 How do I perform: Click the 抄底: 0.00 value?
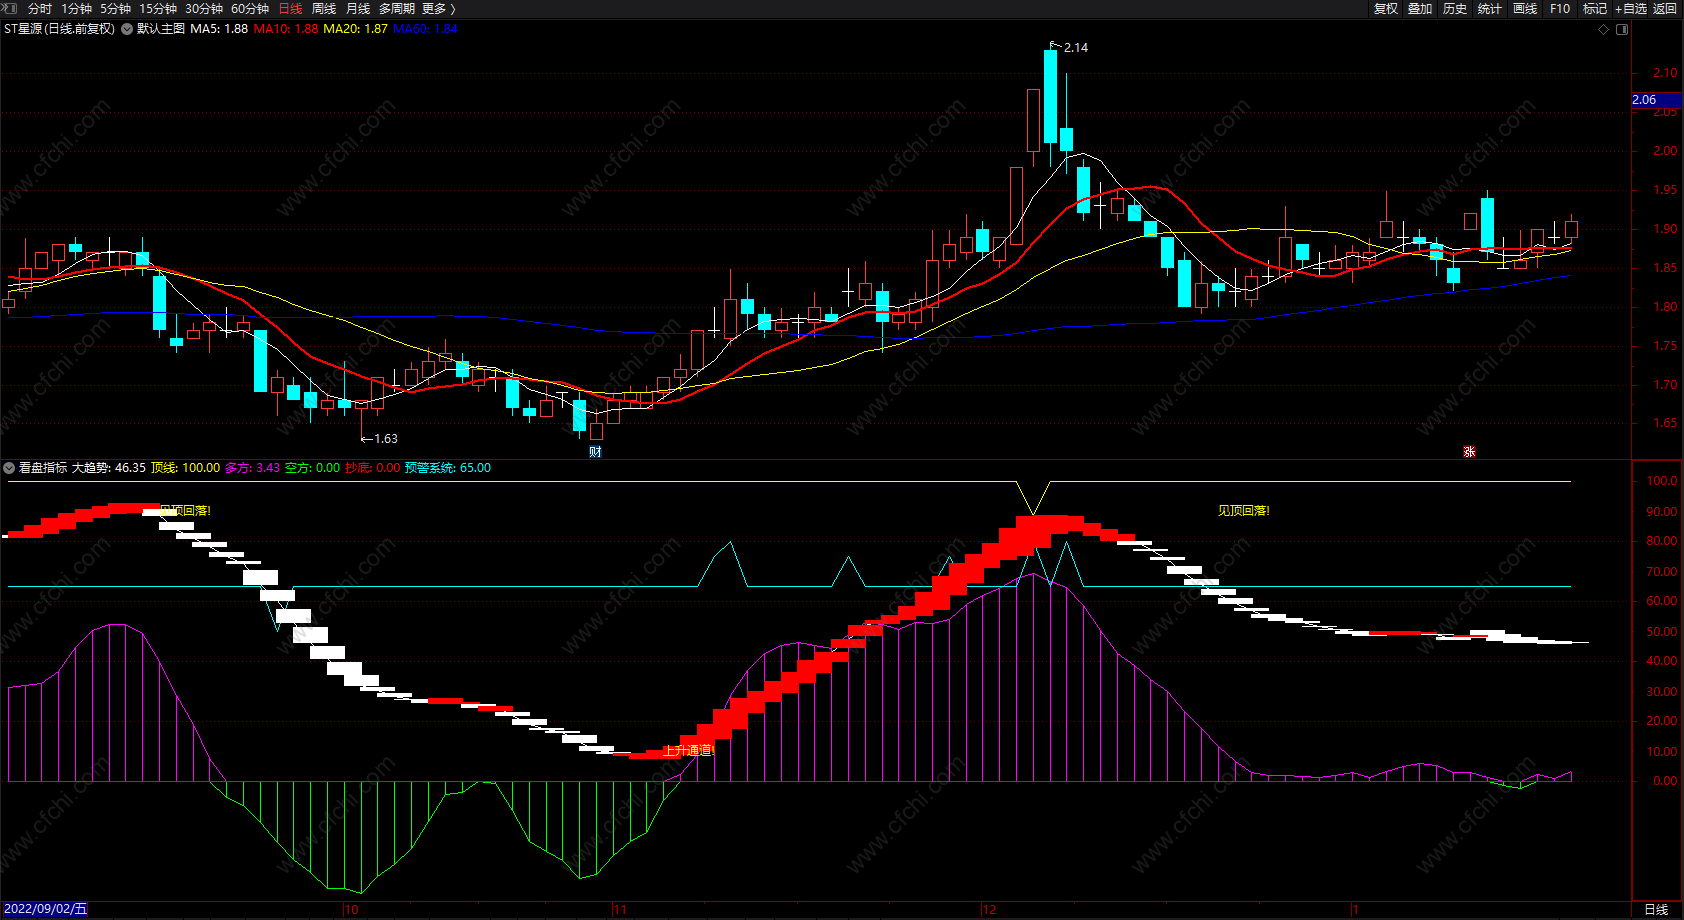point(372,468)
